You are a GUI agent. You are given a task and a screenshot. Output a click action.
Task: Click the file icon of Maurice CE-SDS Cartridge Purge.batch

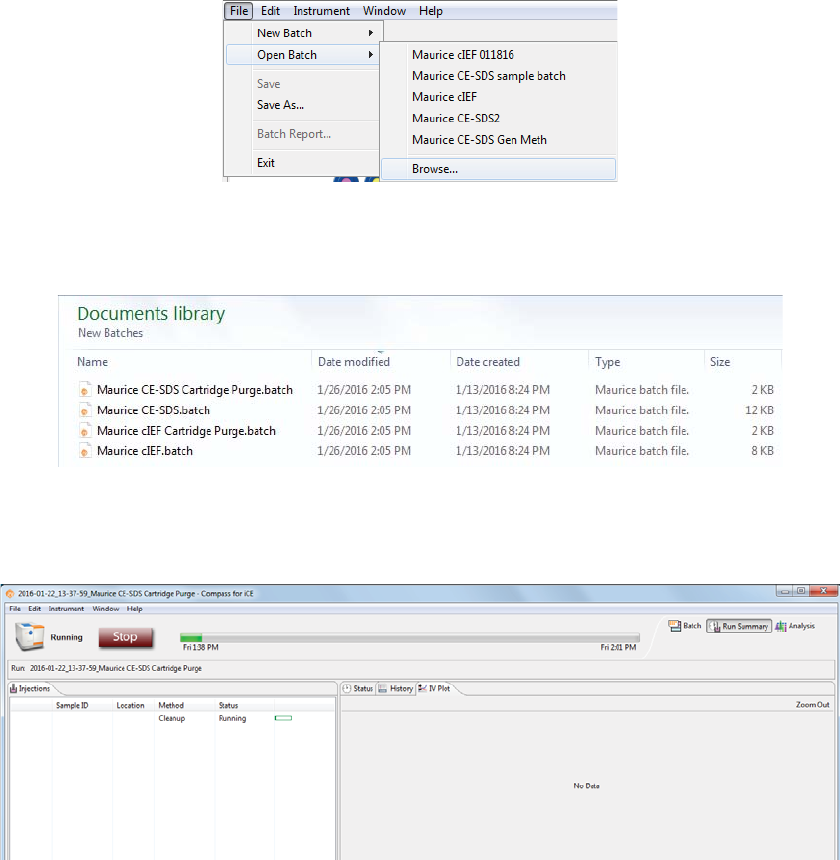(x=84, y=390)
